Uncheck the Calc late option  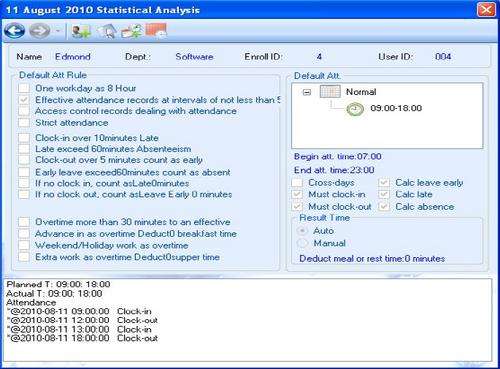[x=384, y=194]
